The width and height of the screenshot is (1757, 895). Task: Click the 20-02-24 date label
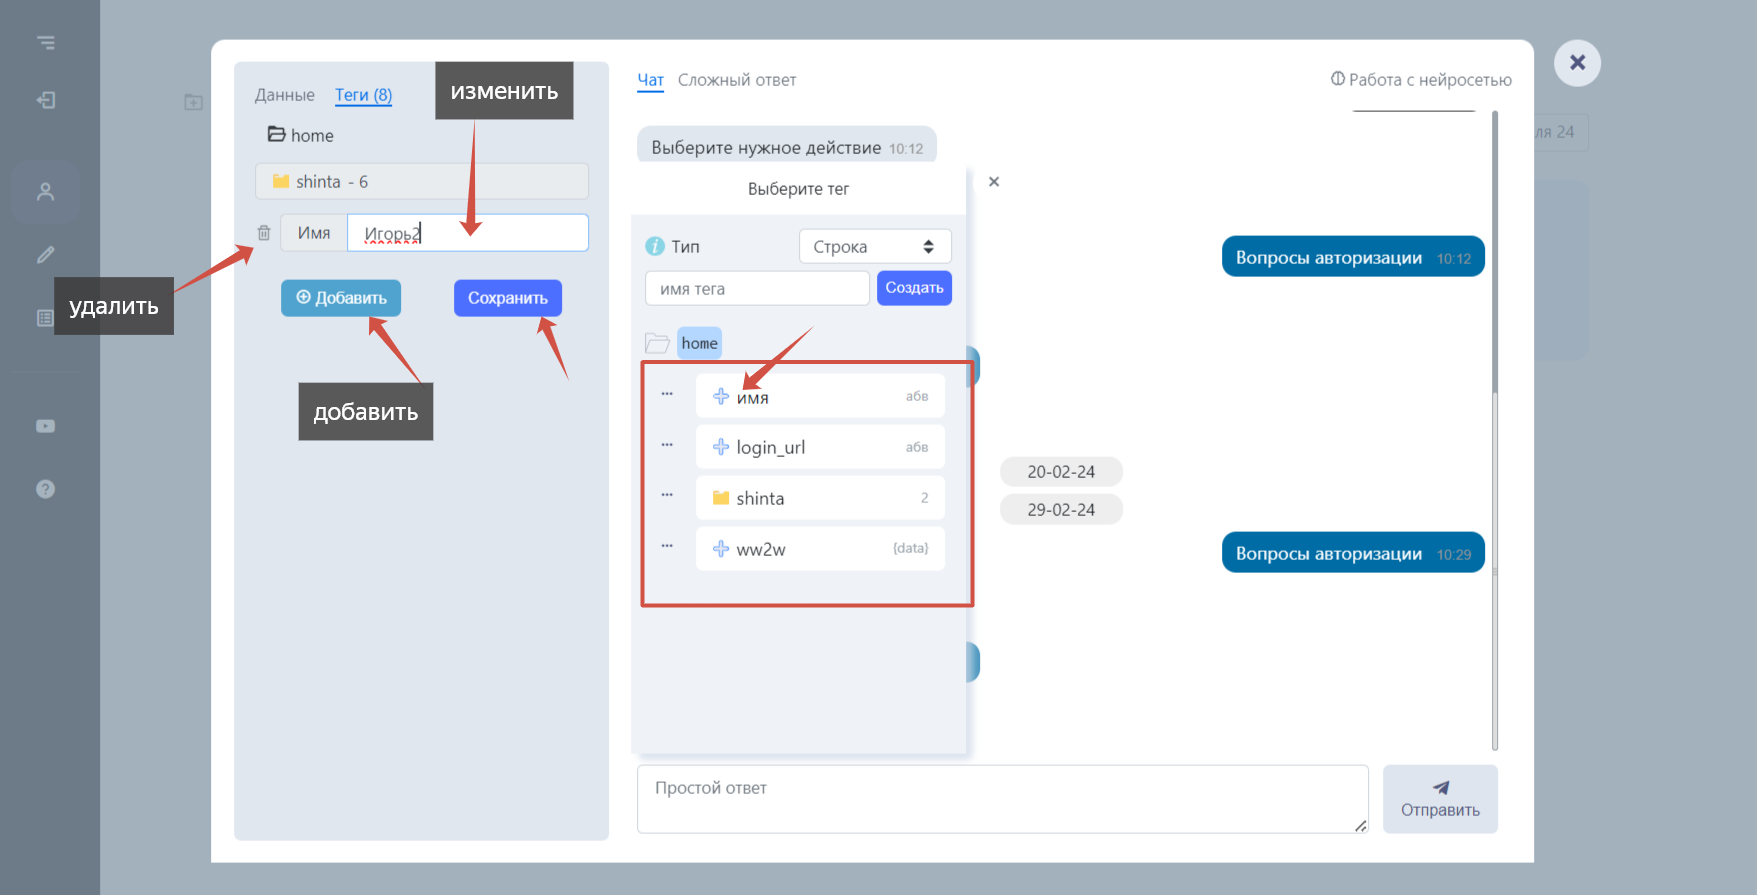point(1061,472)
